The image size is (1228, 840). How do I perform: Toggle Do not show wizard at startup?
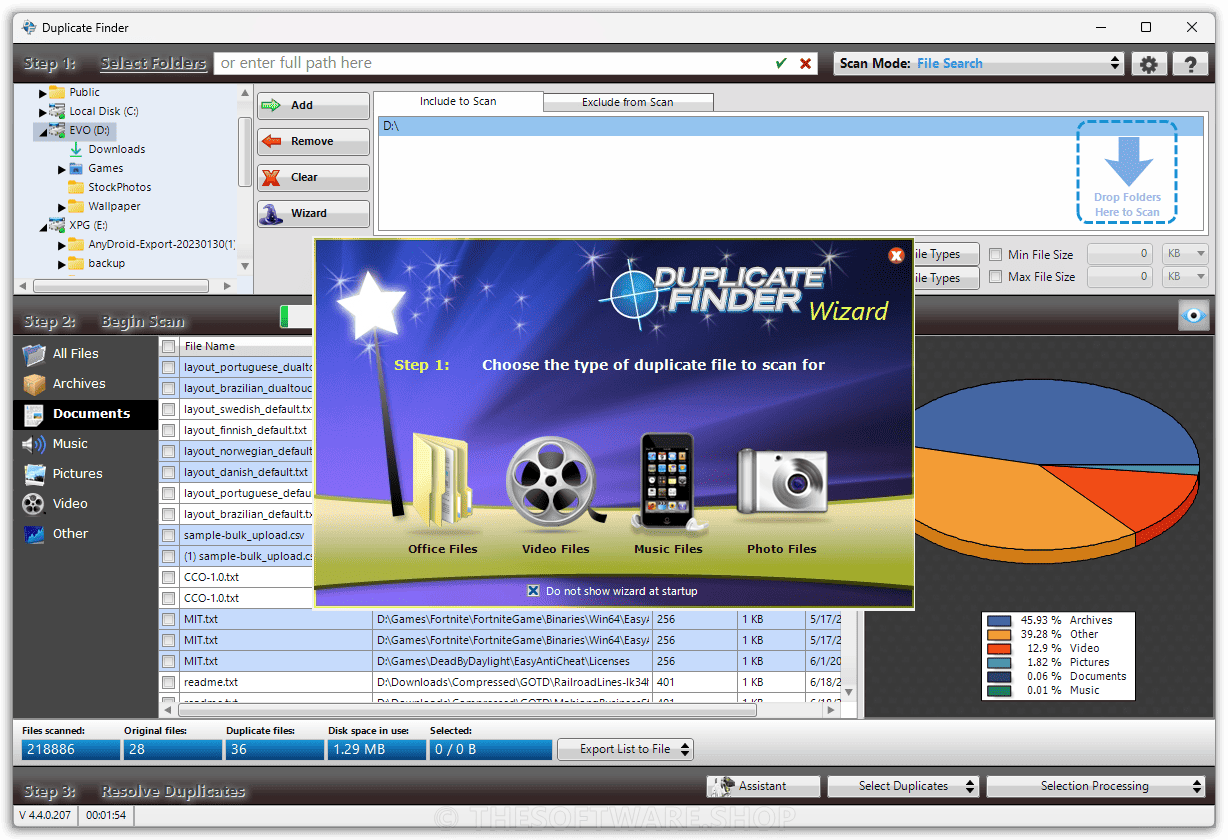point(533,591)
